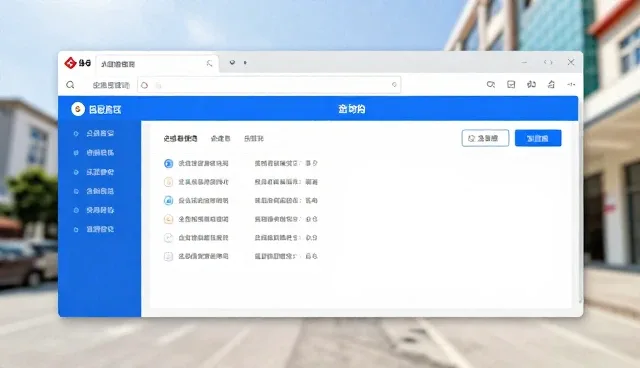The image size is (640, 368).
Task: Click the blue circle icon of the first list row
Action: (168, 164)
